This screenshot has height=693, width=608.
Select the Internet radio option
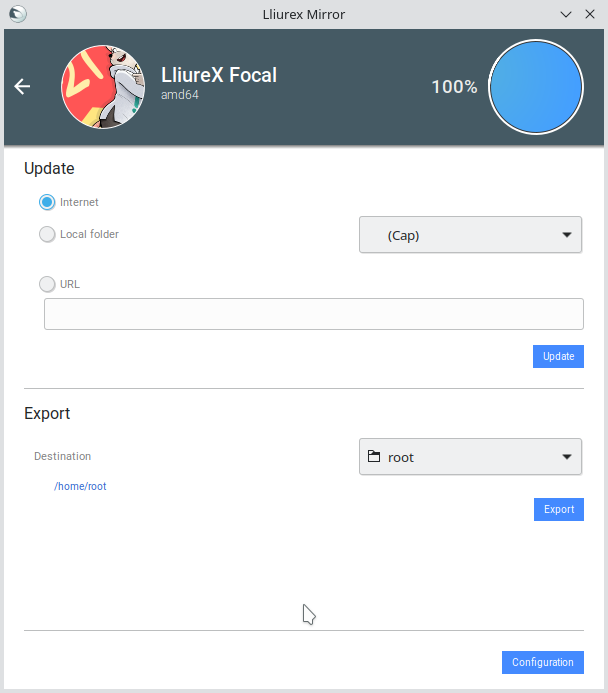pos(47,202)
